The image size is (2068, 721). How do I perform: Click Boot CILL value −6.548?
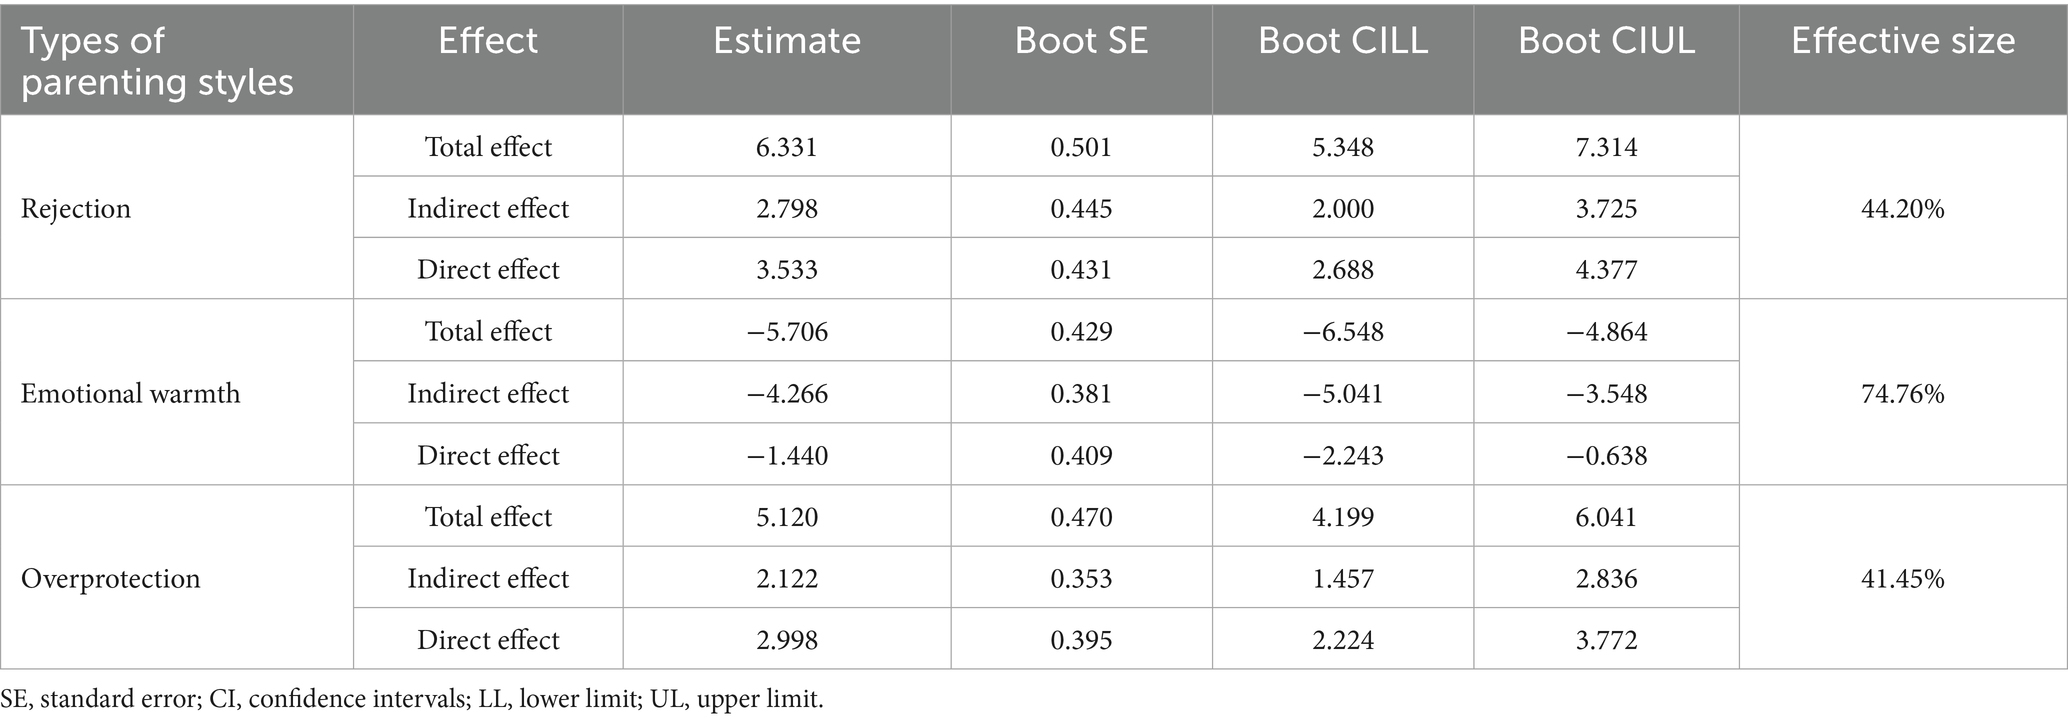click(x=1342, y=332)
